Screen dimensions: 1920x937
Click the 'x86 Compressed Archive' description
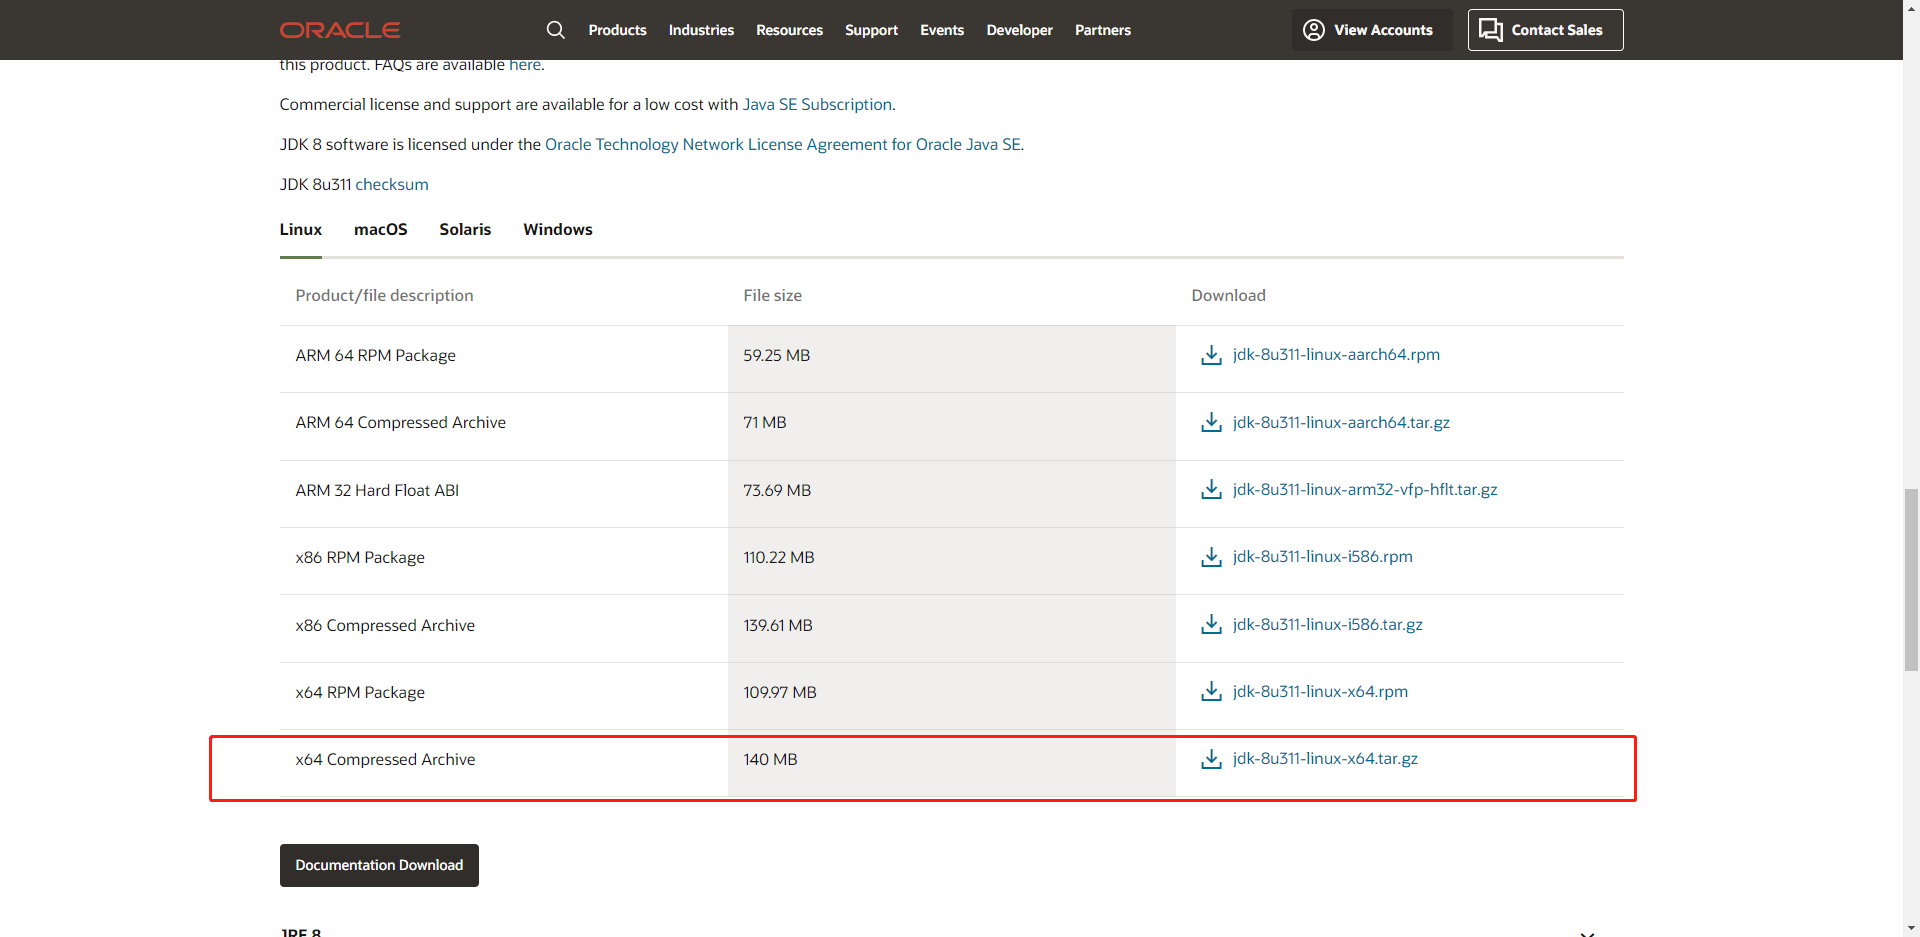pyautogui.click(x=385, y=625)
